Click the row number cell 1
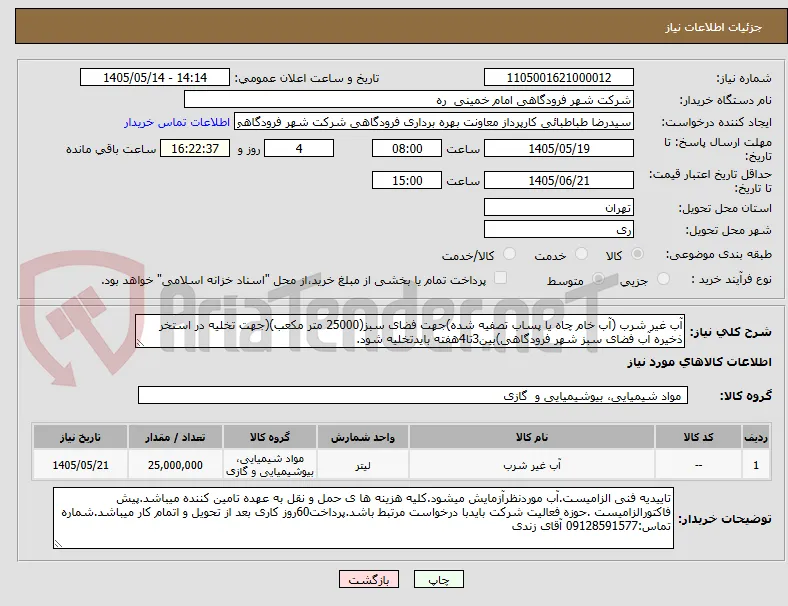 pos(756,465)
